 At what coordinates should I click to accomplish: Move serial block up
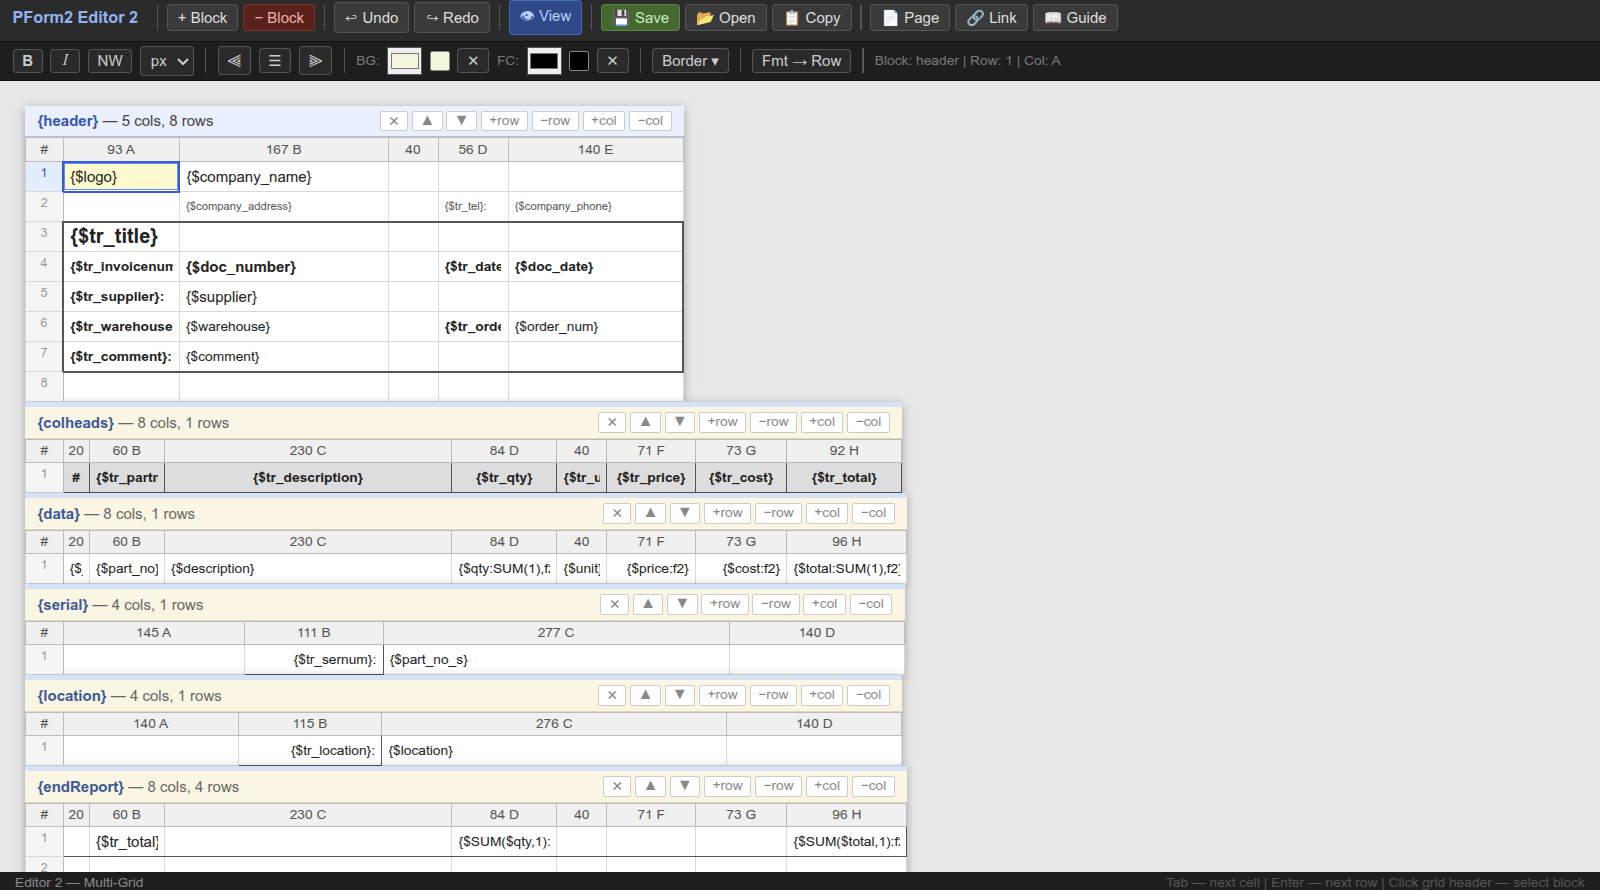pos(647,604)
